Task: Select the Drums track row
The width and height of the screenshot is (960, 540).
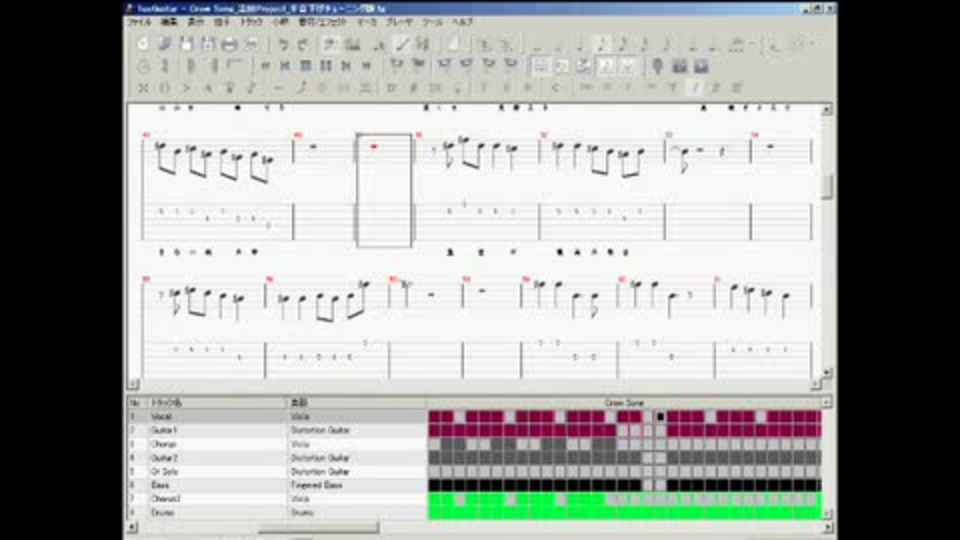Action: point(277,513)
